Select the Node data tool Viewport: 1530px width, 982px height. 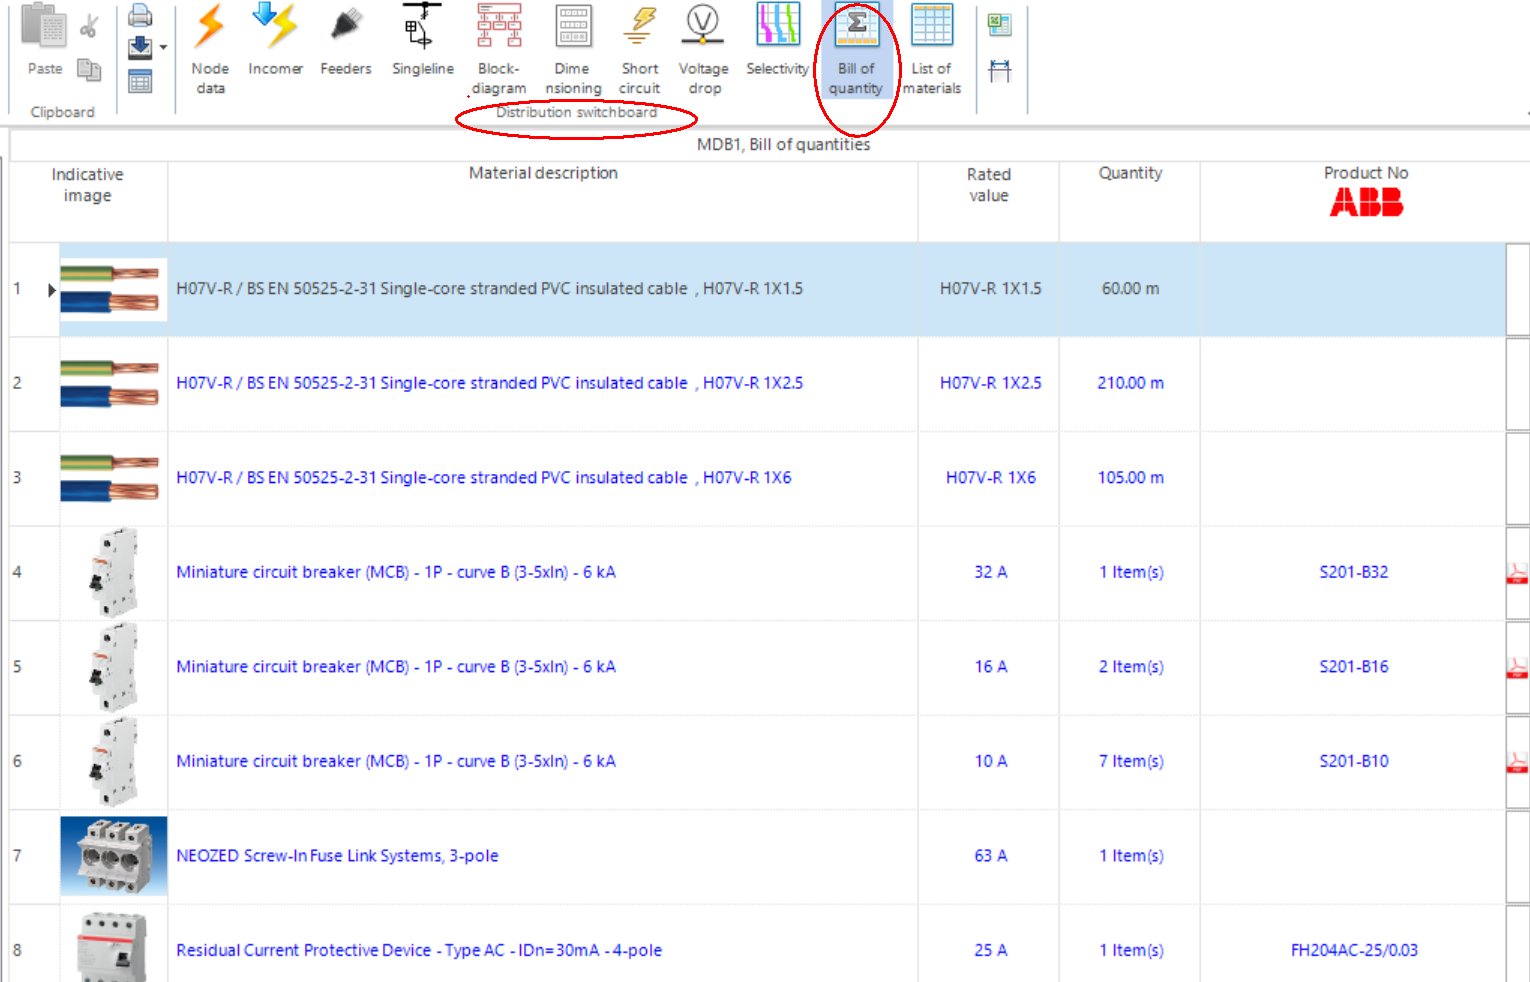[209, 45]
